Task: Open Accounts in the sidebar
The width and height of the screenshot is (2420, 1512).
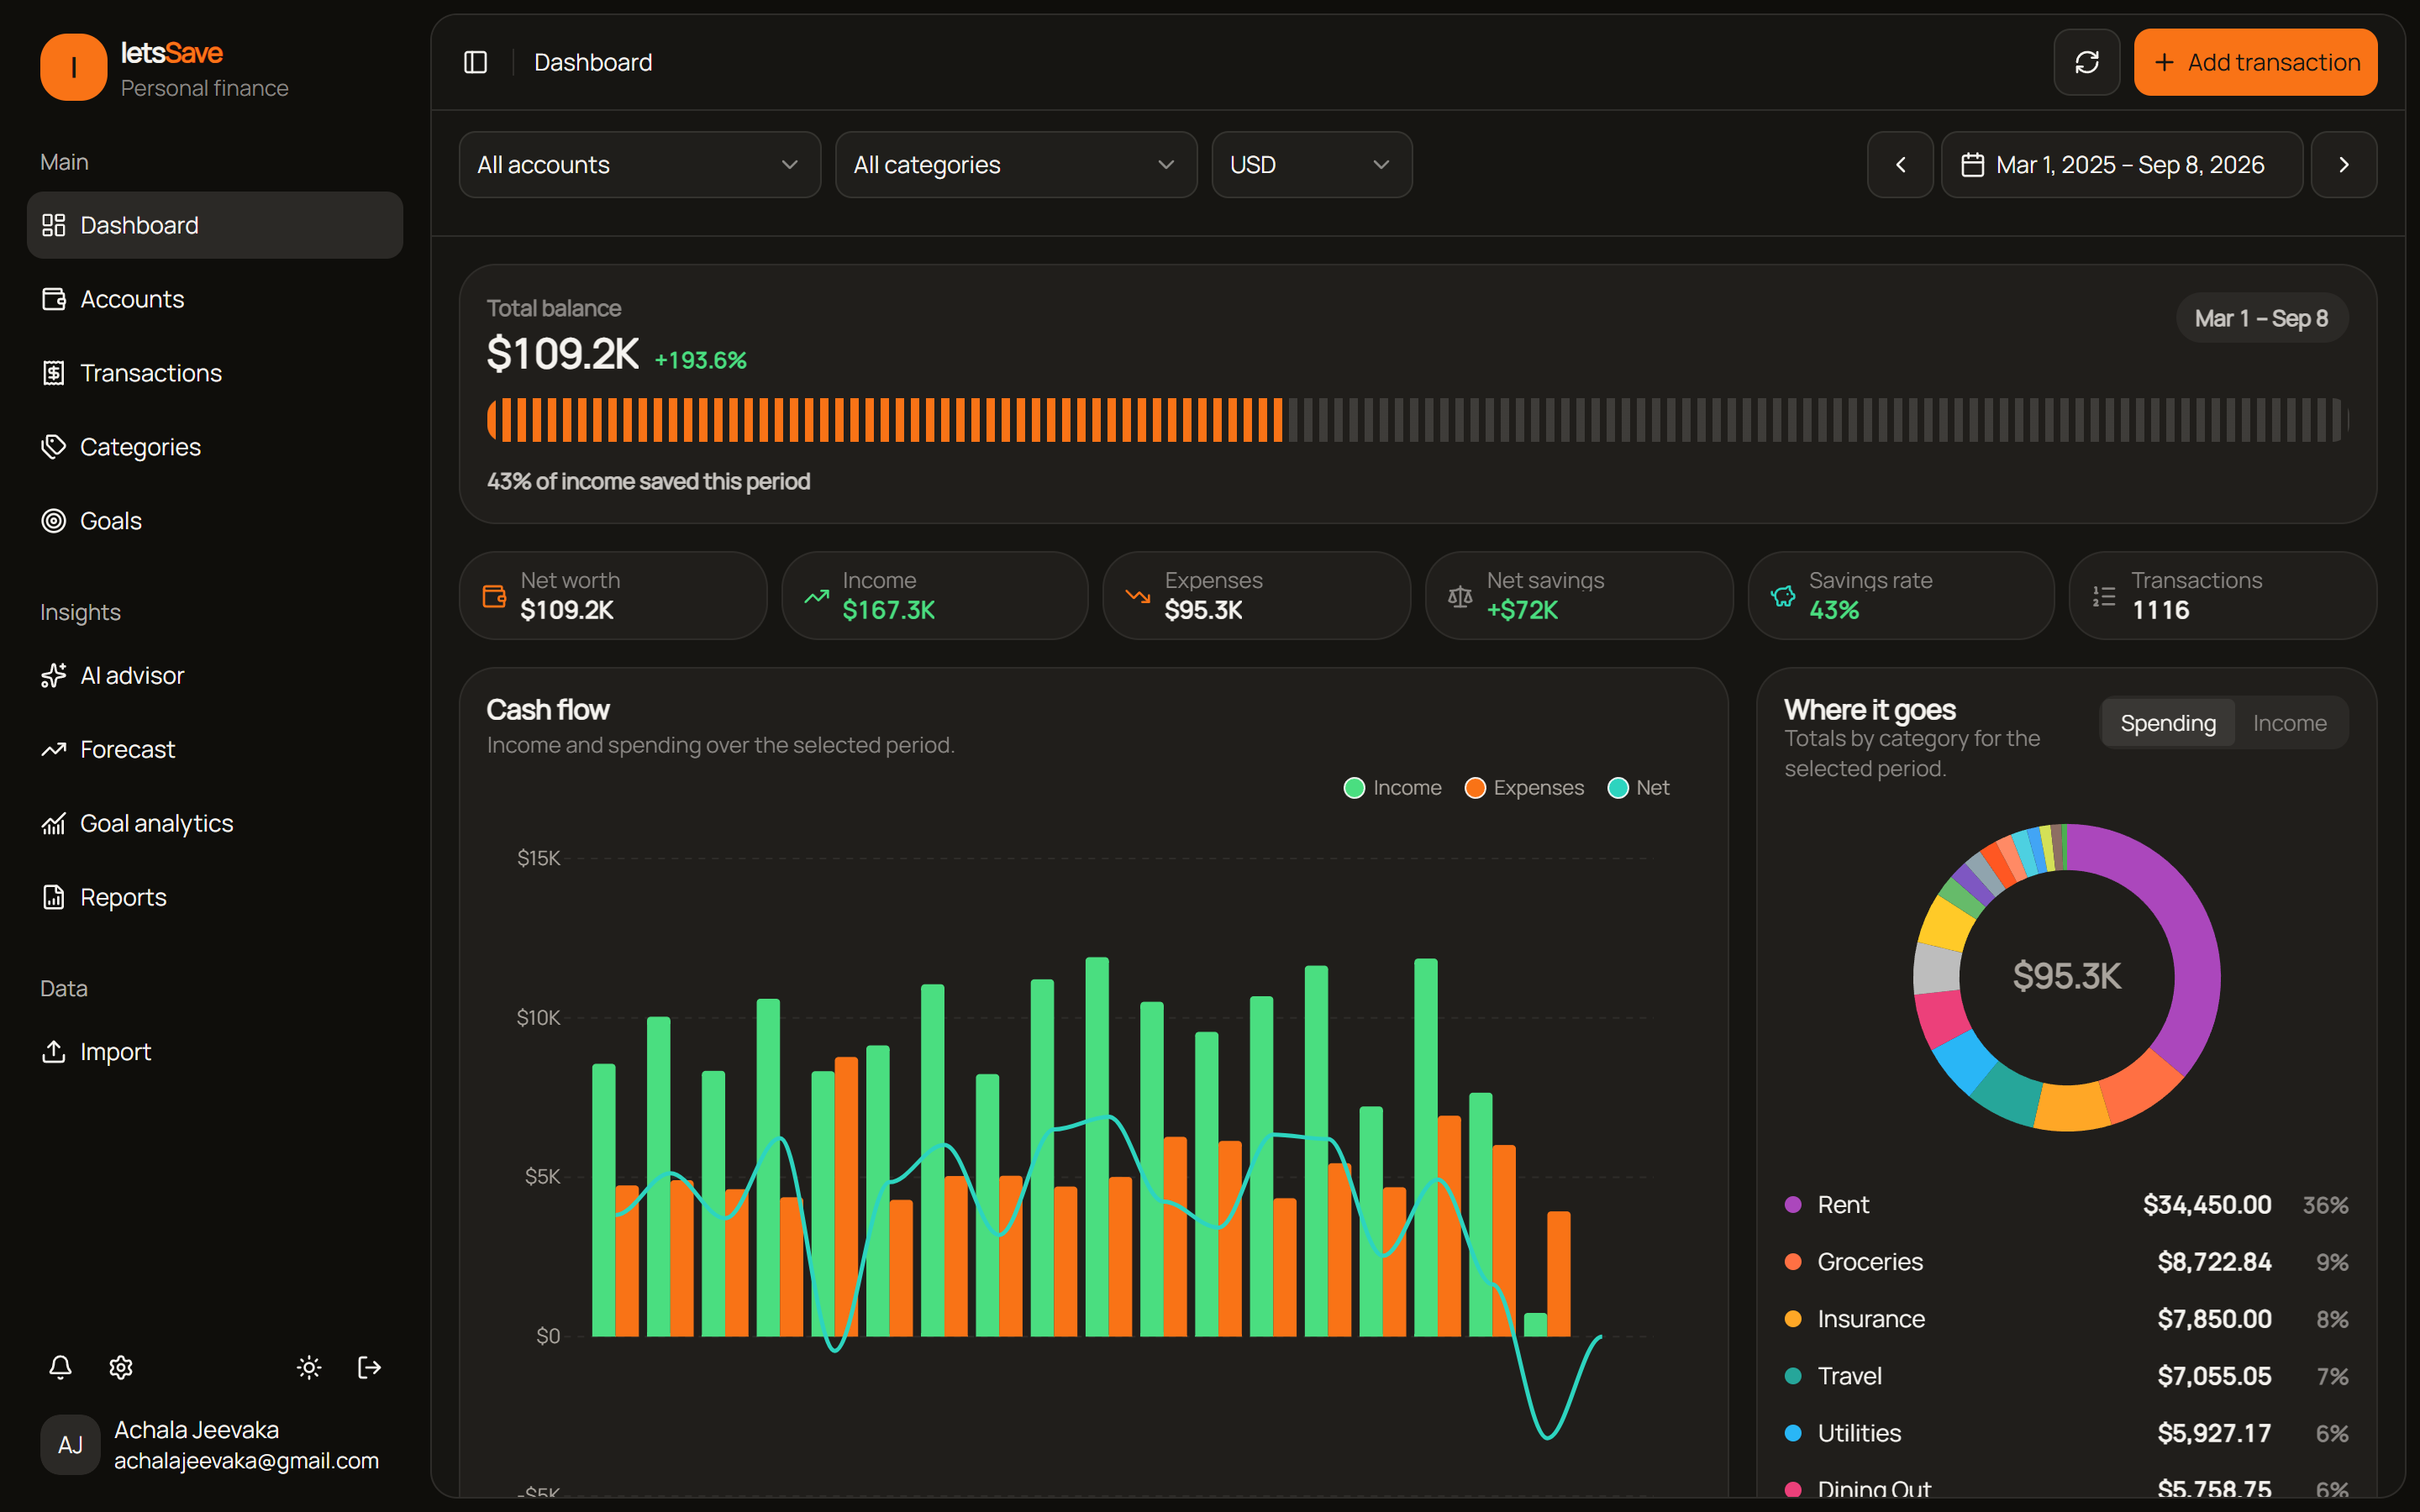Action: coord(215,299)
